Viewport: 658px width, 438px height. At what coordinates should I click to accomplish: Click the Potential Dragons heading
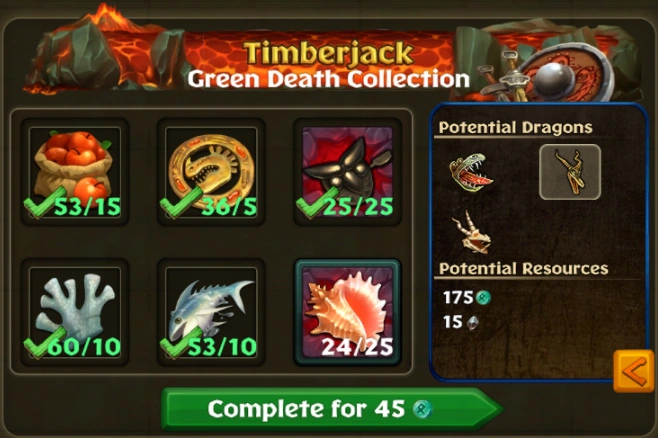click(515, 127)
